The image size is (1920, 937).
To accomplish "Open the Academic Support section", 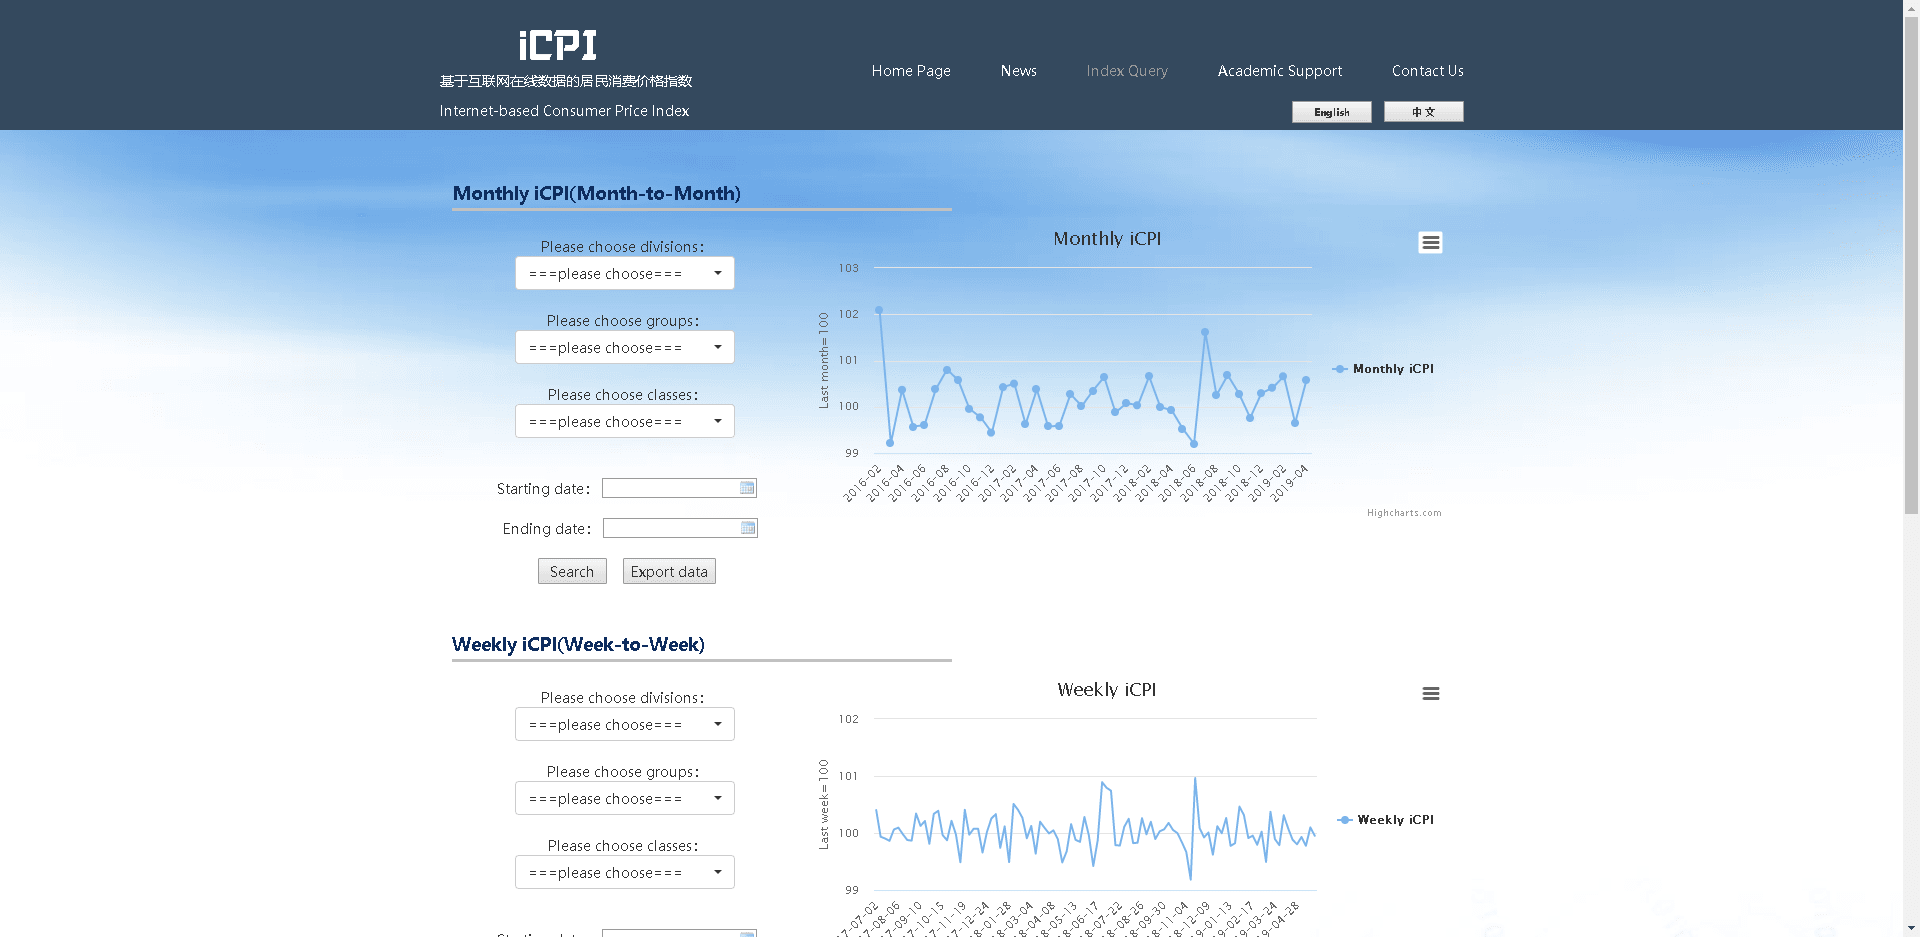I will point(1280,71).
